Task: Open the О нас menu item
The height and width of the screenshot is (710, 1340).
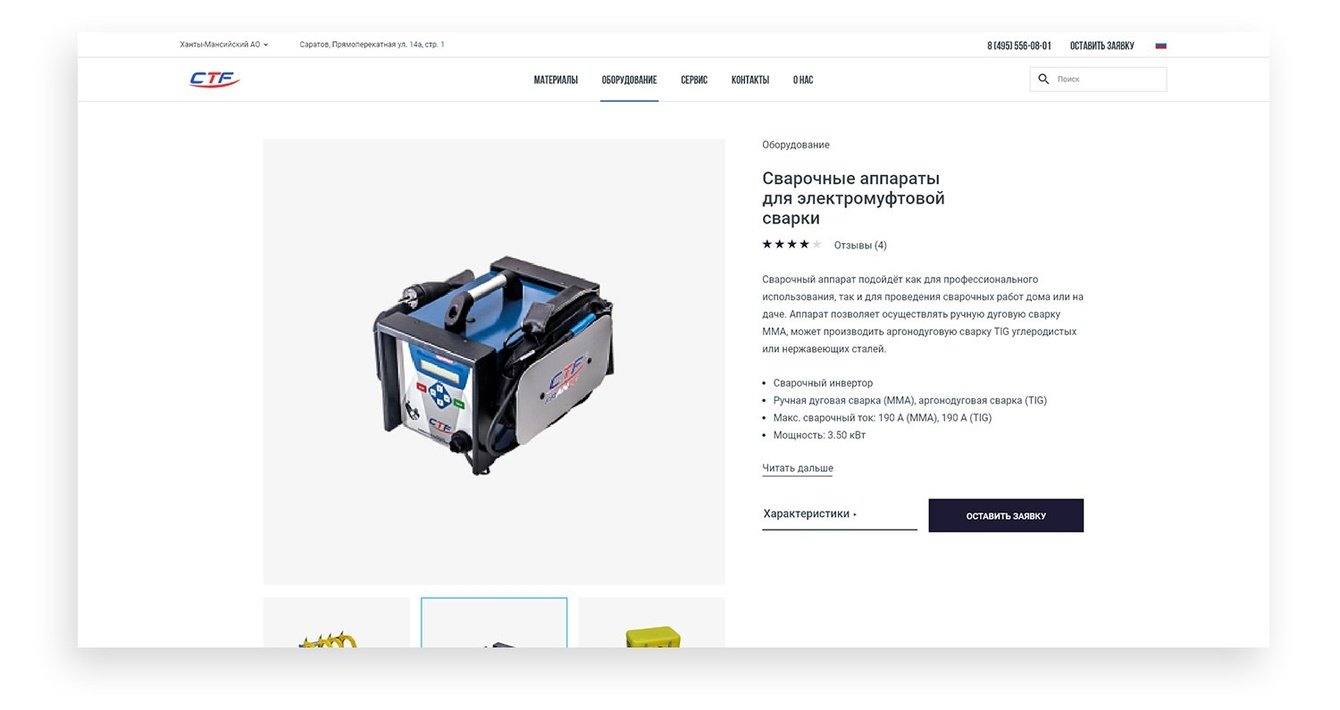Action: (x=803, y=80)
